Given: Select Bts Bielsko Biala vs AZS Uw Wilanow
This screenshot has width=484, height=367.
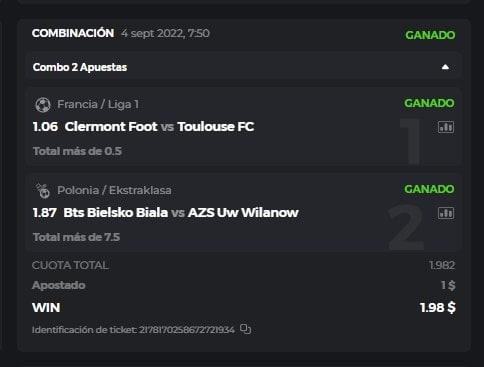Looking at the screenshot, I should (181, 213).
